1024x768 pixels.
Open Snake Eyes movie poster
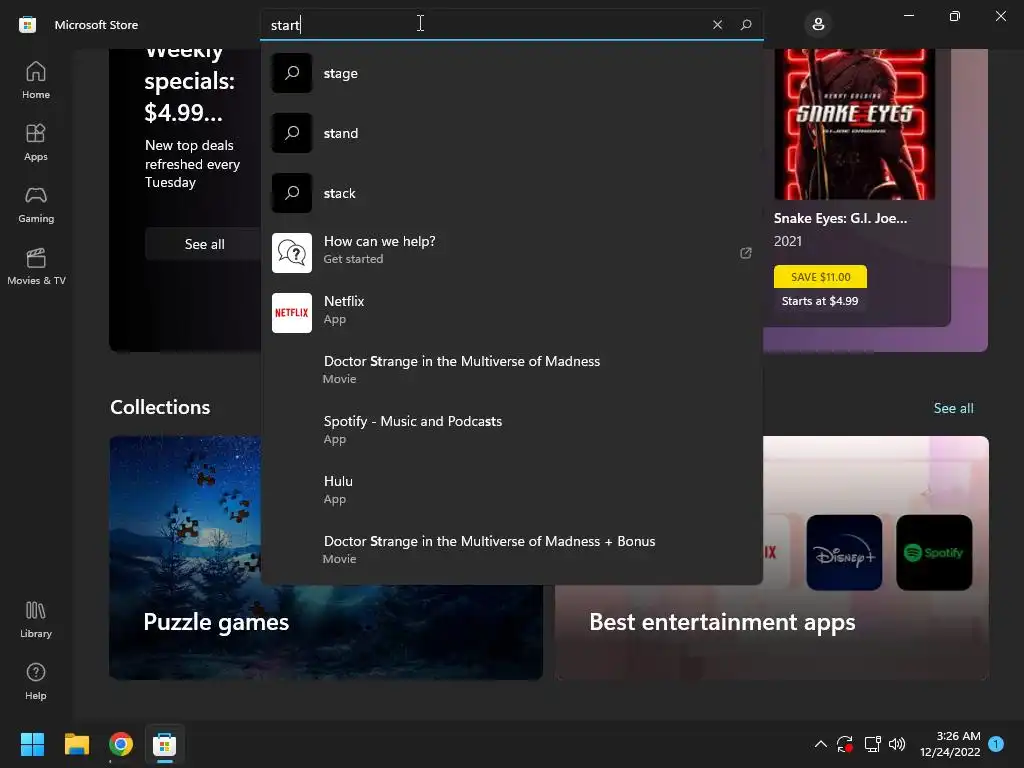[x=854, y=124]
